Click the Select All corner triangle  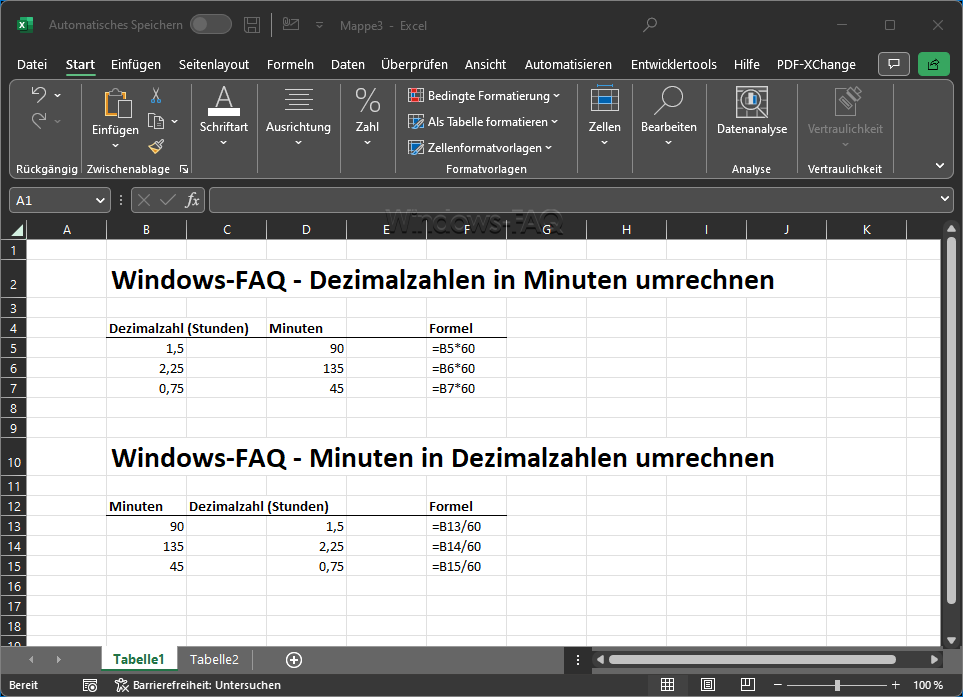click(17, 230)
